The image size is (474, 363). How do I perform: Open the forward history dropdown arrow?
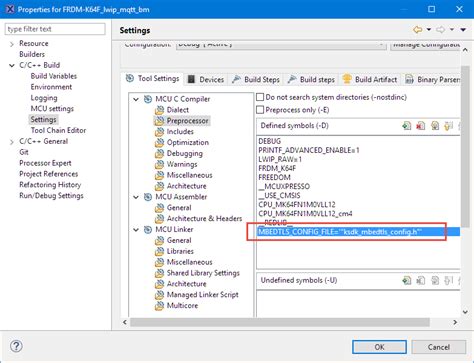452,30
